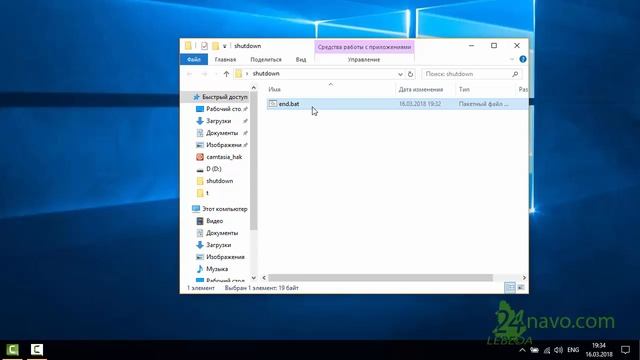Image resolution: width=640 pixels, height=360 pixels.
Task: Open the Видео folder
Action: (x=214, y=221)
